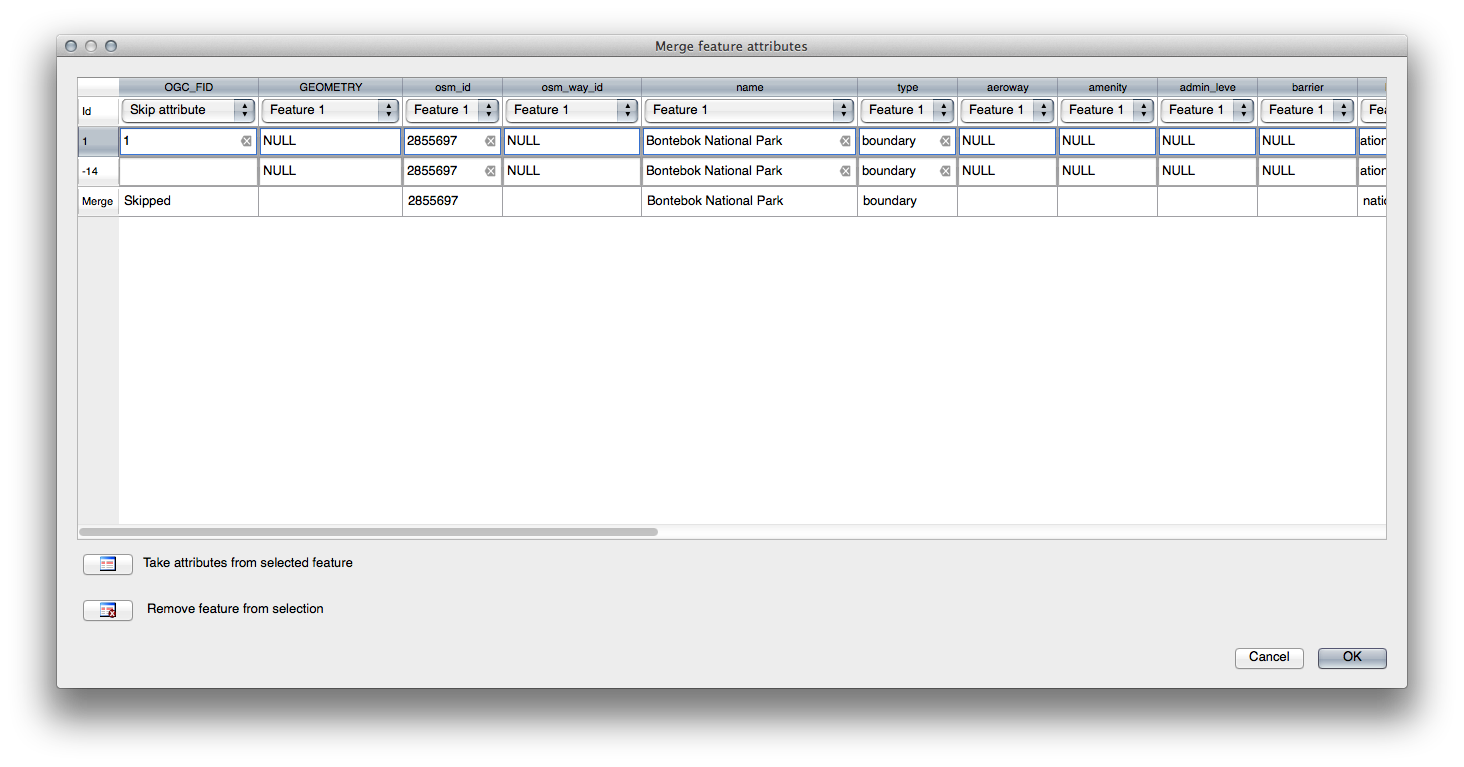This screenshot has width=1464, height=767.
Task: Click the 'Take attributes from selected feature' icon button
Action: 108,564
